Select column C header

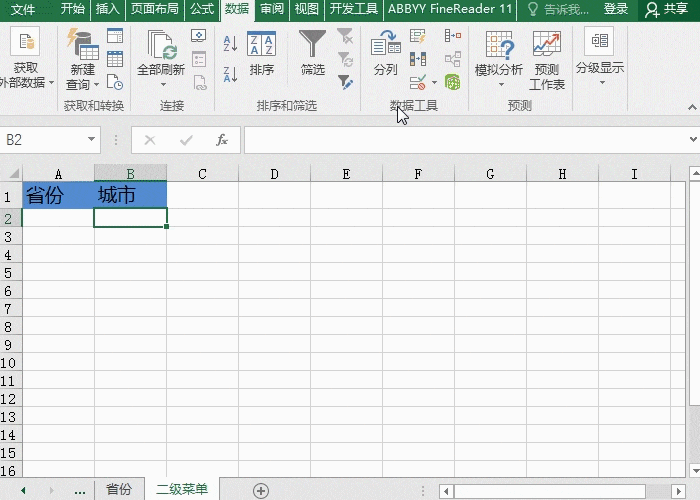tap(202, 174)
